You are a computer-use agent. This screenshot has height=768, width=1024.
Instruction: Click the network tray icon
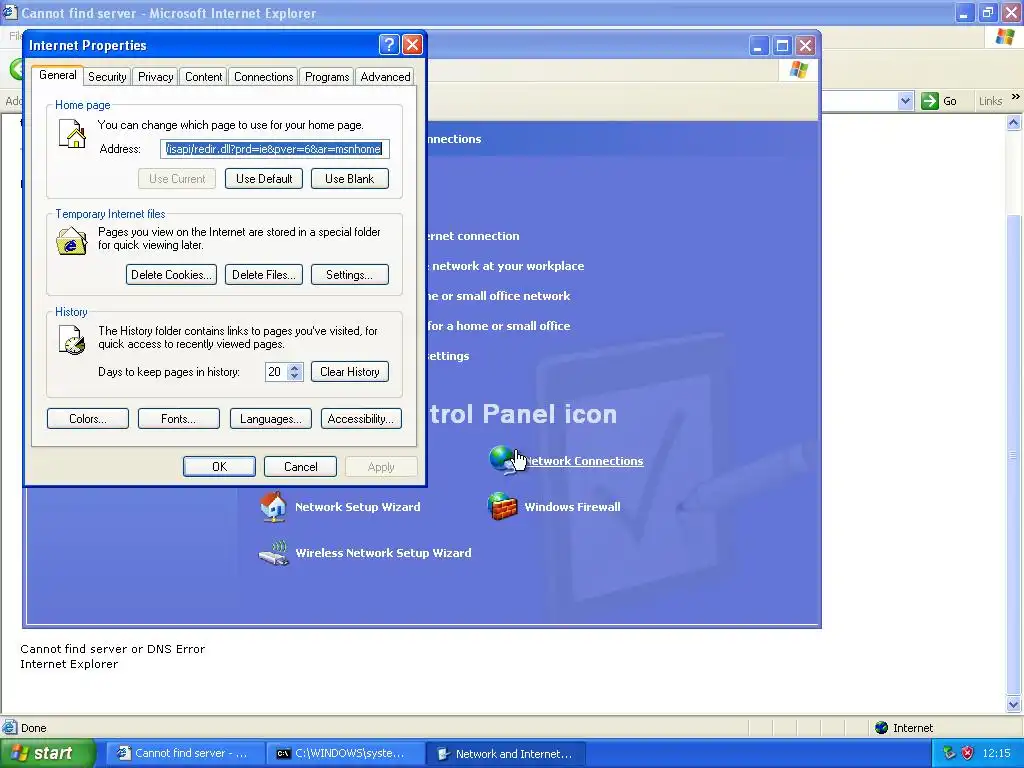click(949, 753)
